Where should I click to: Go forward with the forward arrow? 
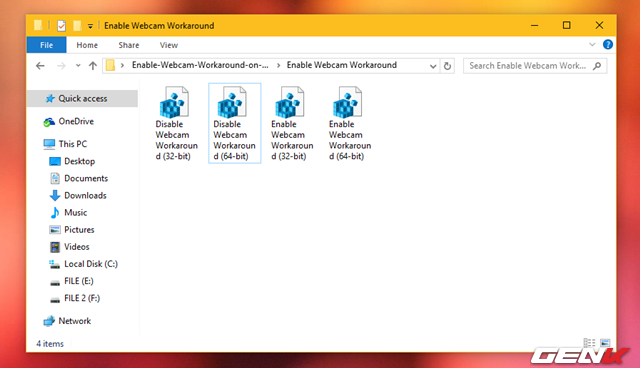pos(61,66)
